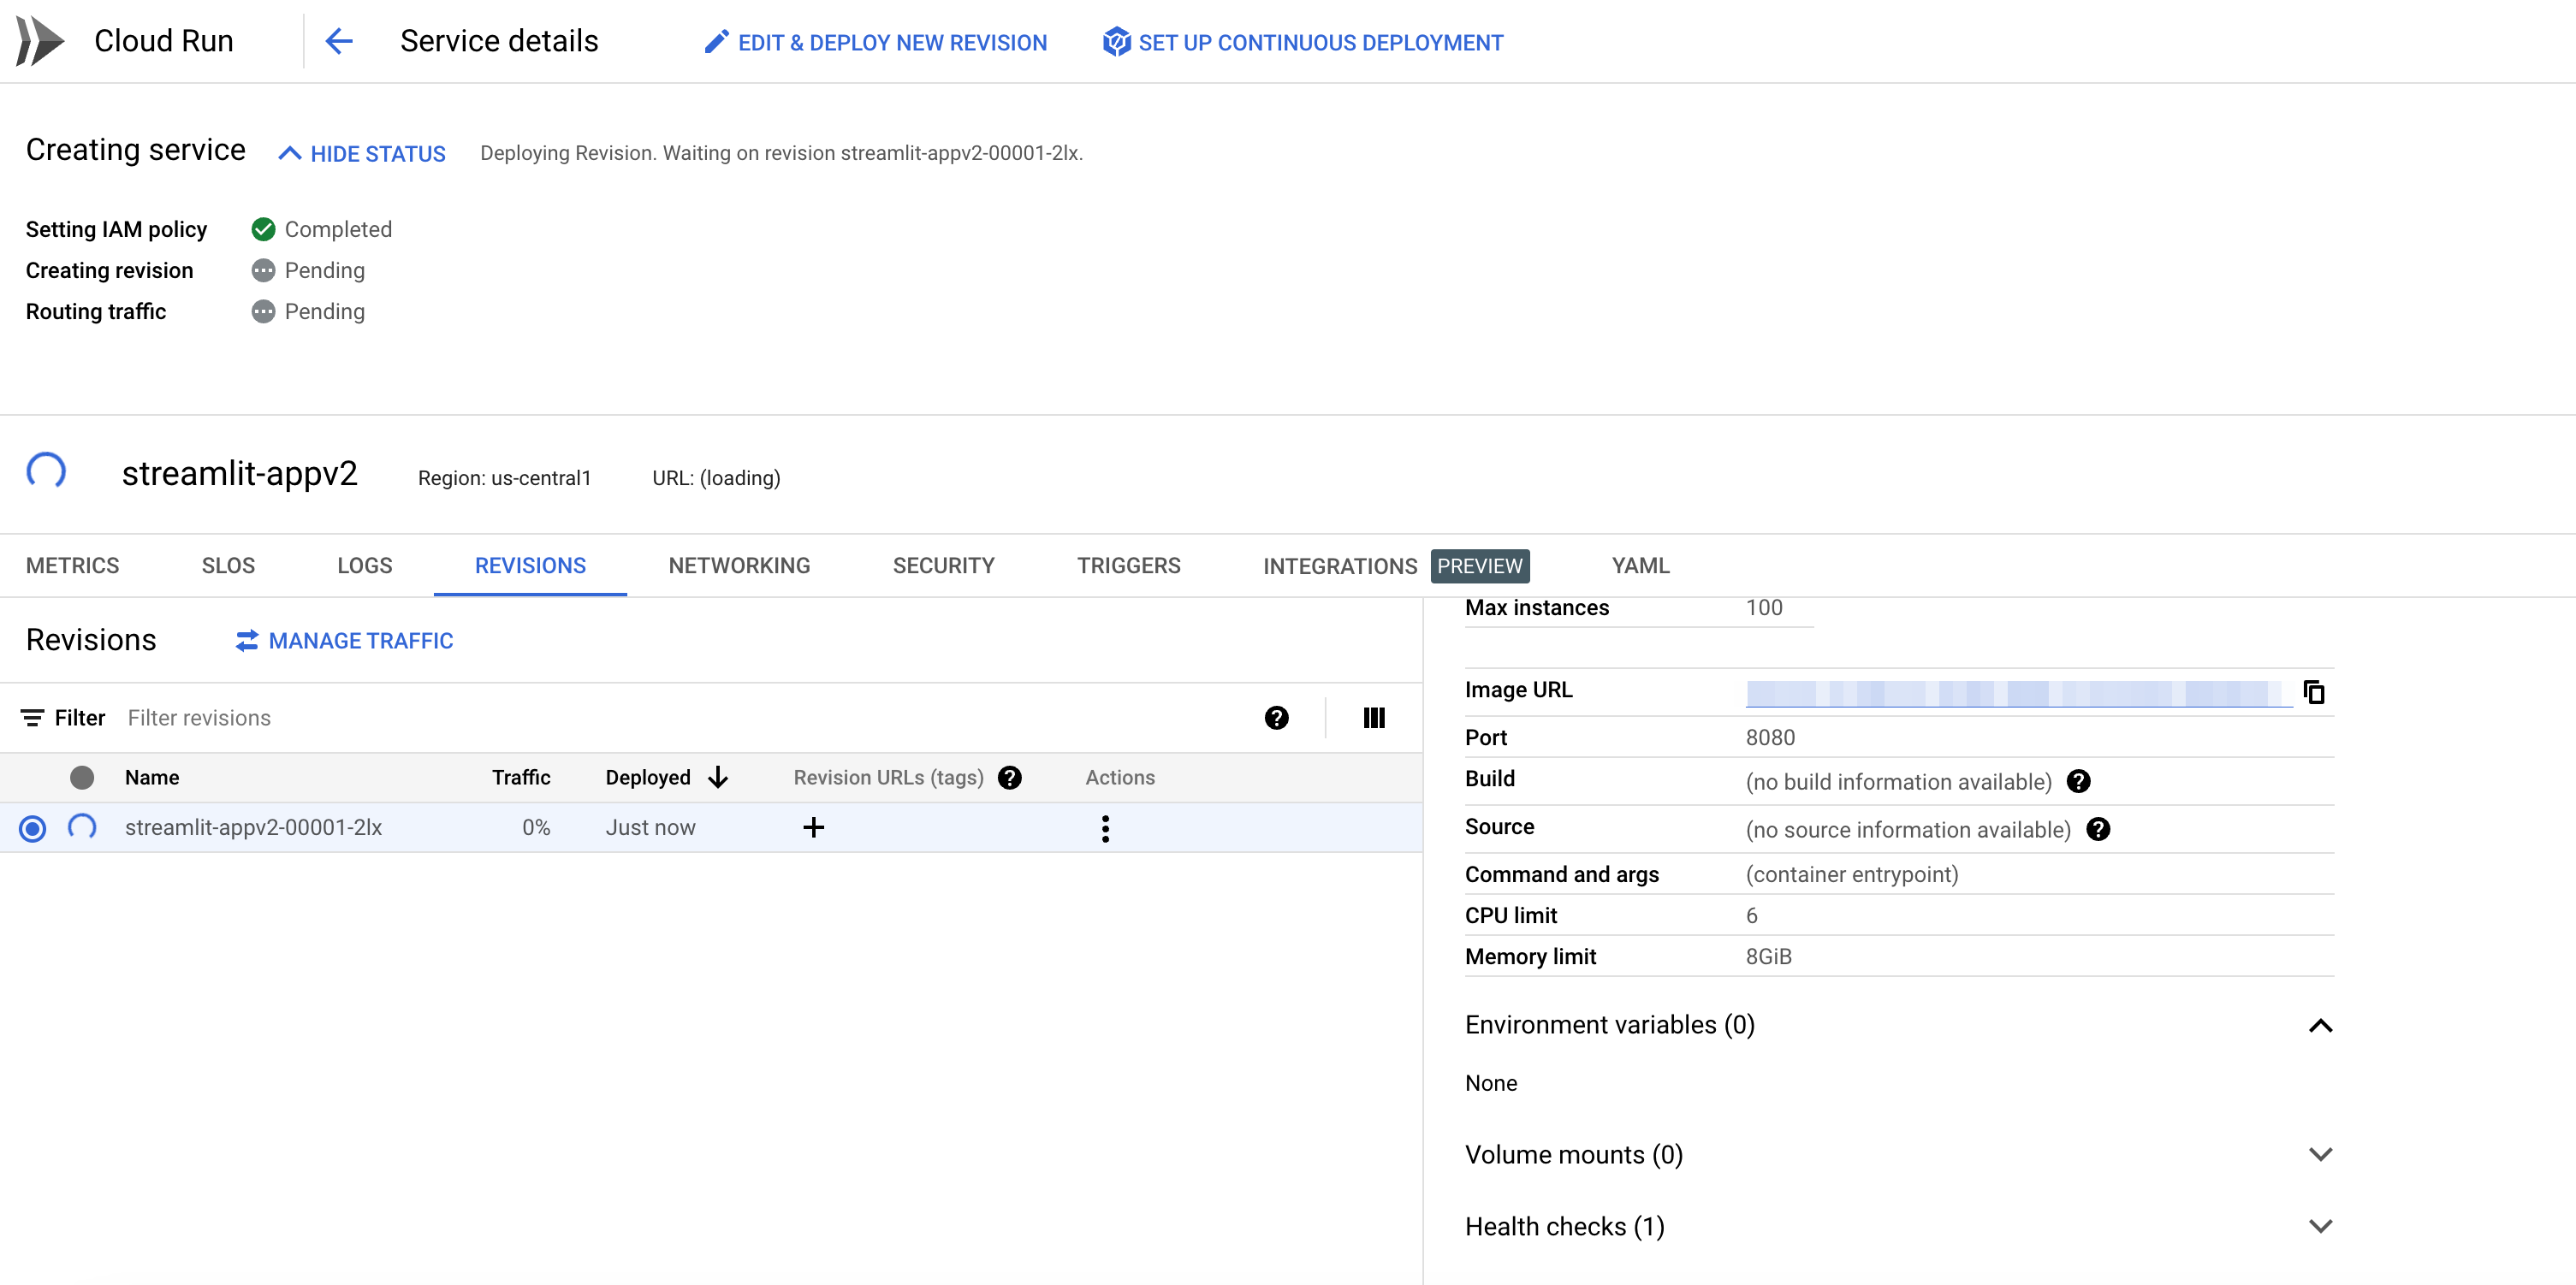Screen dimensions: 2576x1285
Task: Click the back arrow next to Service details
Action: (339, 41)
